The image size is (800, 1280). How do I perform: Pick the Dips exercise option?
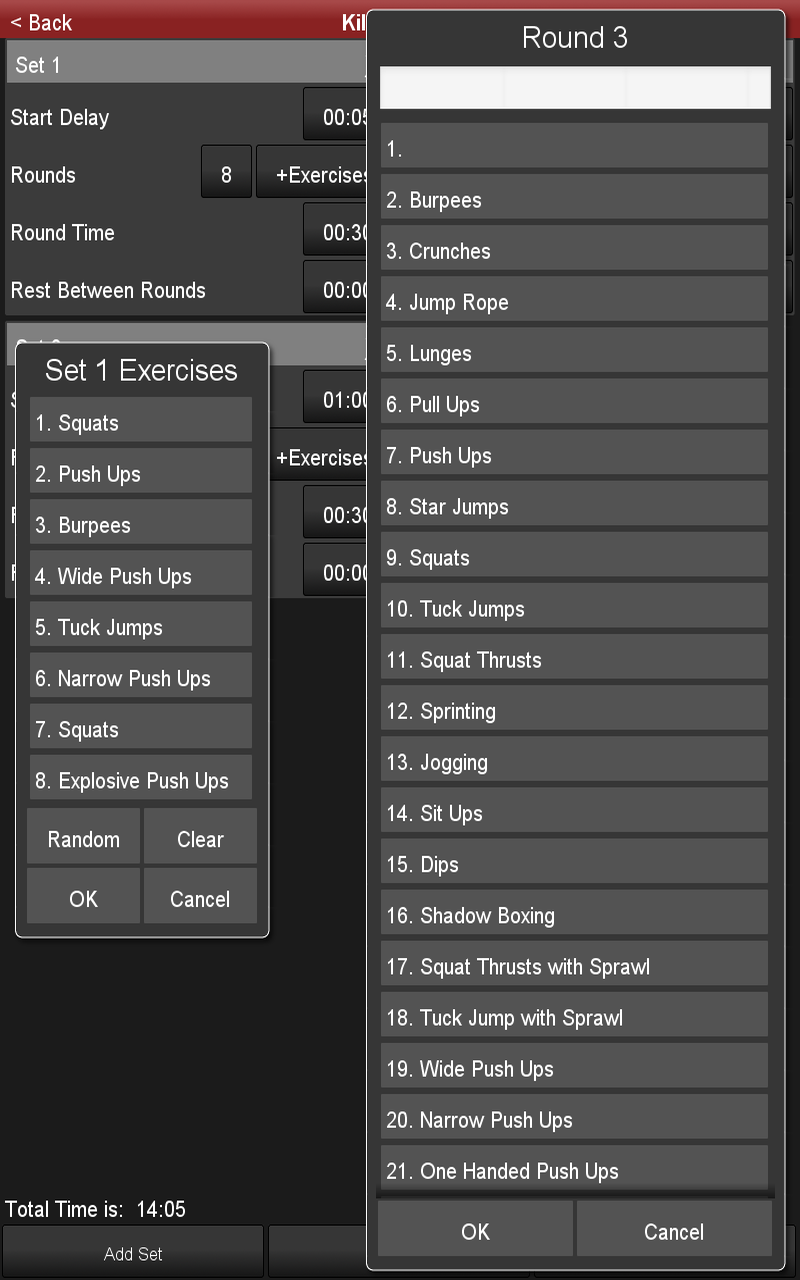(x=574, y=864)
